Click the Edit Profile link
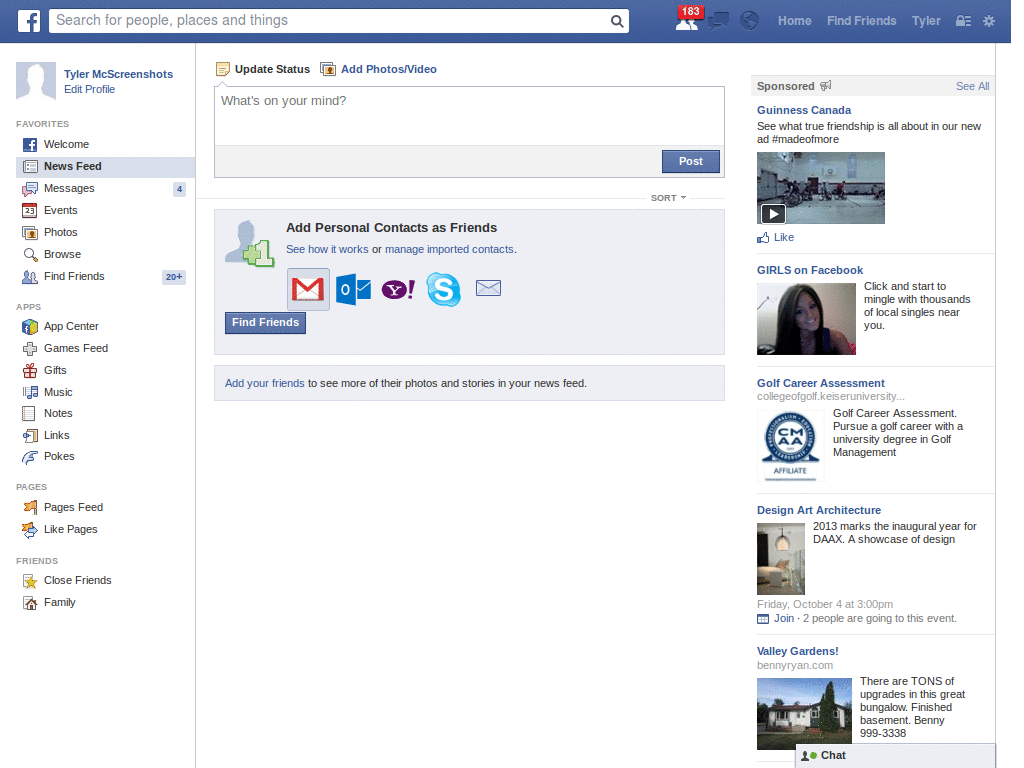This screenshot has height=768, width=1024. coord(89,89)
